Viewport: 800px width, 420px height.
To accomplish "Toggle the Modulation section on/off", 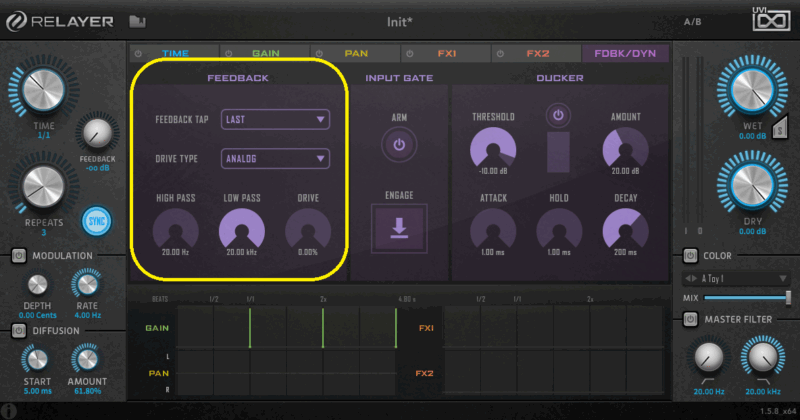I will pos(18,256).
